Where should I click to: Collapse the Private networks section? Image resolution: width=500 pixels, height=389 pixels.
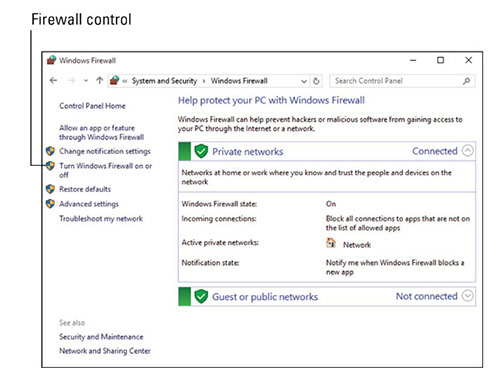coord(468,151)
